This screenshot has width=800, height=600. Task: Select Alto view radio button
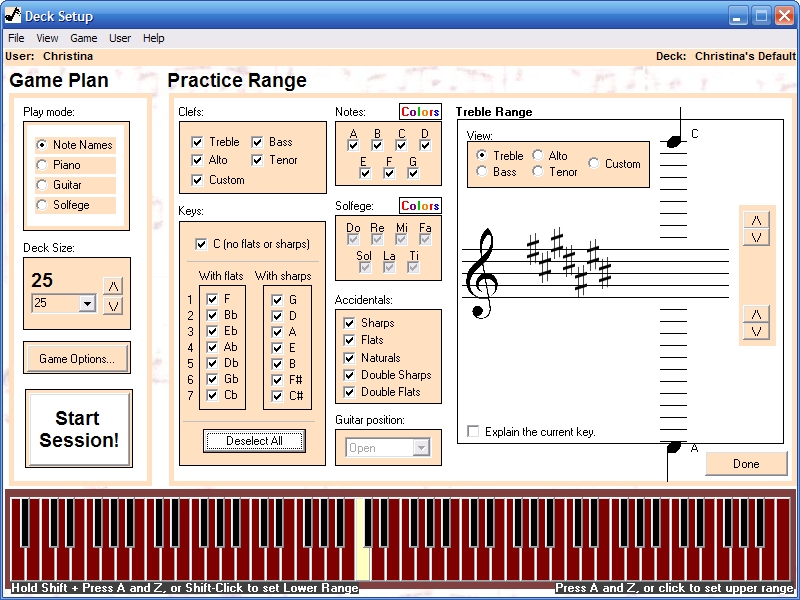(x=538, y=155)
